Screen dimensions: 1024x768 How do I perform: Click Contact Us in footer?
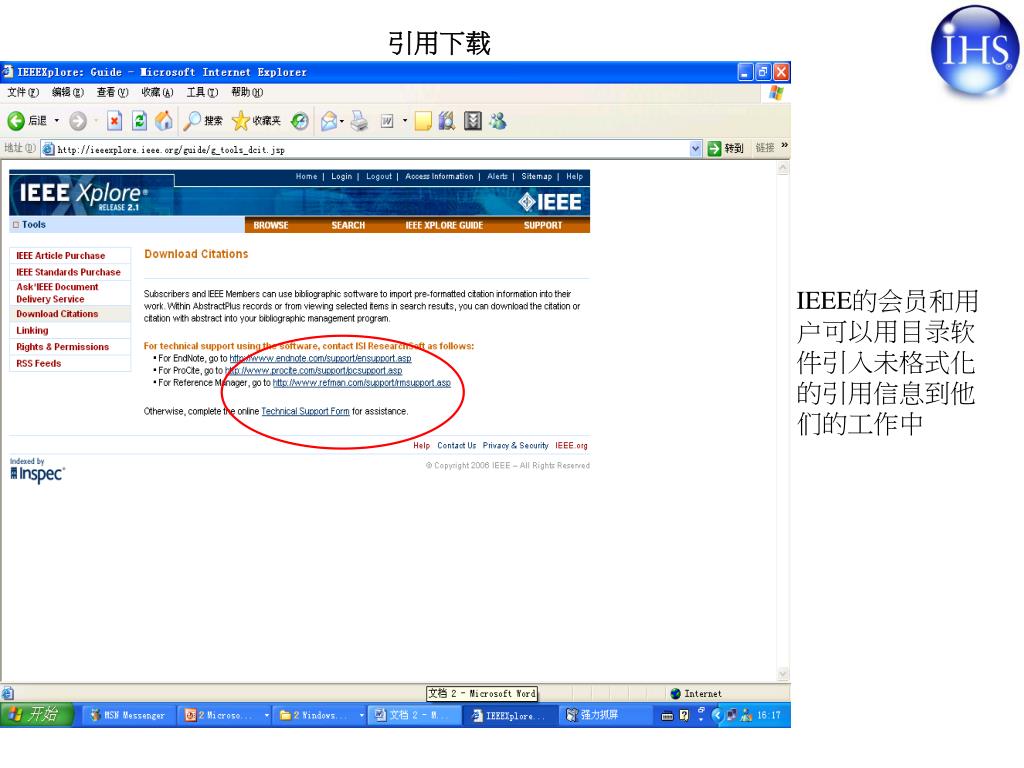pos(456,445)
